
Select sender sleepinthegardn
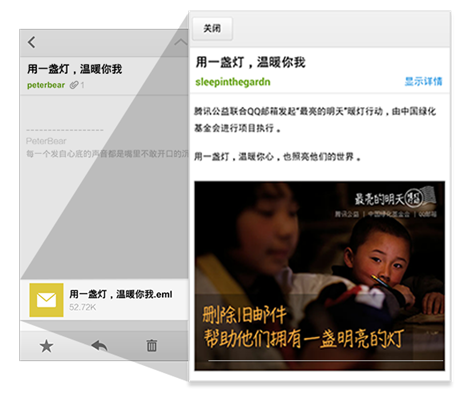[x=233, y=82]
